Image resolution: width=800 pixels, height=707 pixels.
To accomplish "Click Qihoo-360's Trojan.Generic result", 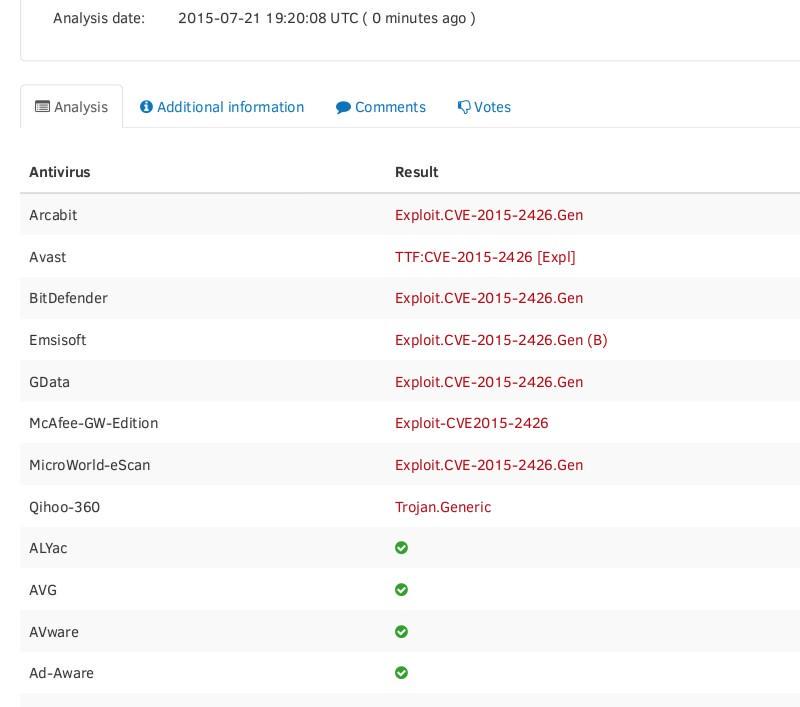I will tap(443, 507).
